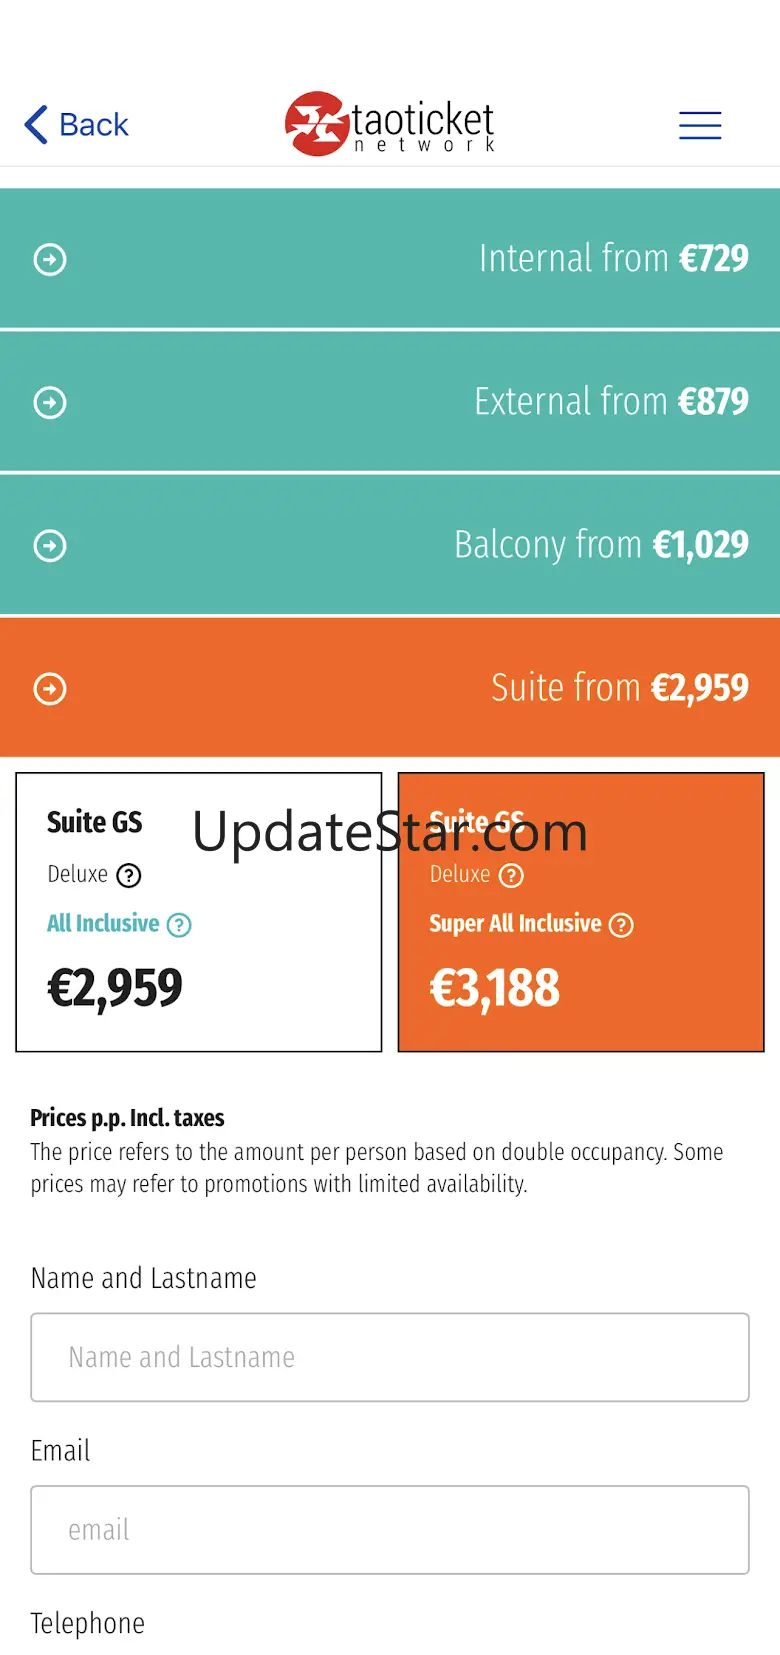This screenshot has height=1655, width=780.
Task: Open the hamburger menu
Action: click(x=700, y=125)
